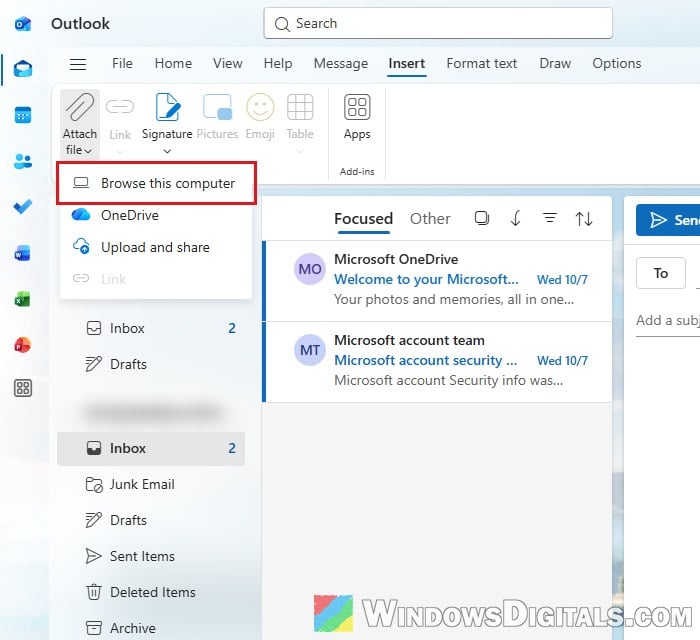Open Apps add-ins in the ribbon
This screenshot has height=640, width=700.
[357, 116]
